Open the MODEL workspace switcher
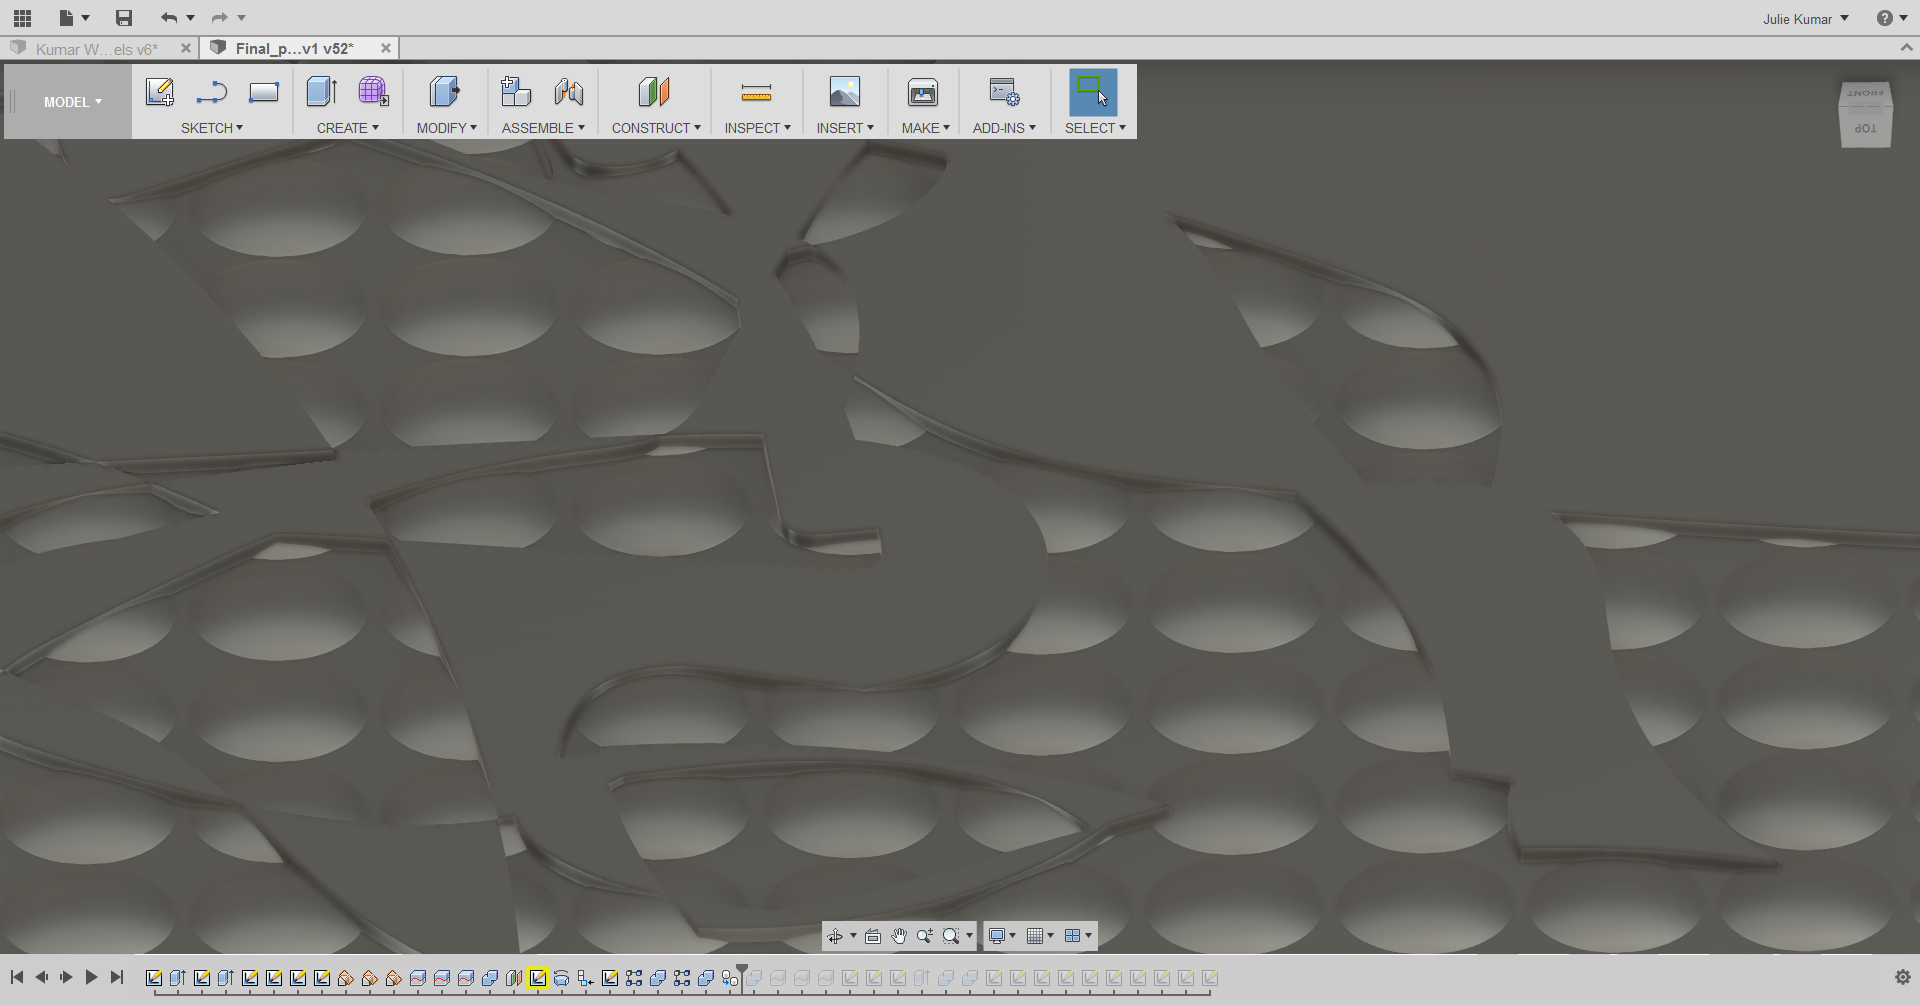This screenshot has width=1920, height=1005. coord(73,102)
